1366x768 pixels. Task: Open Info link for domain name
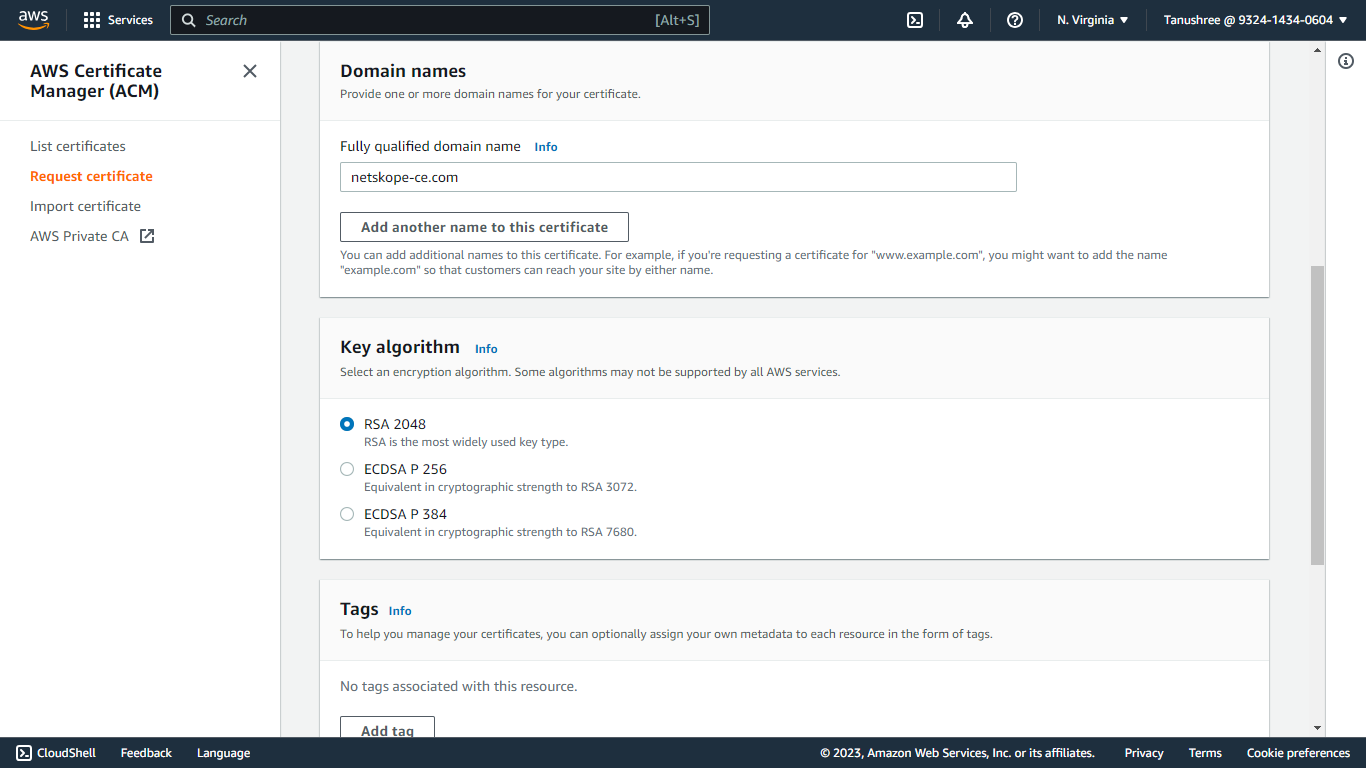[546, 147]
